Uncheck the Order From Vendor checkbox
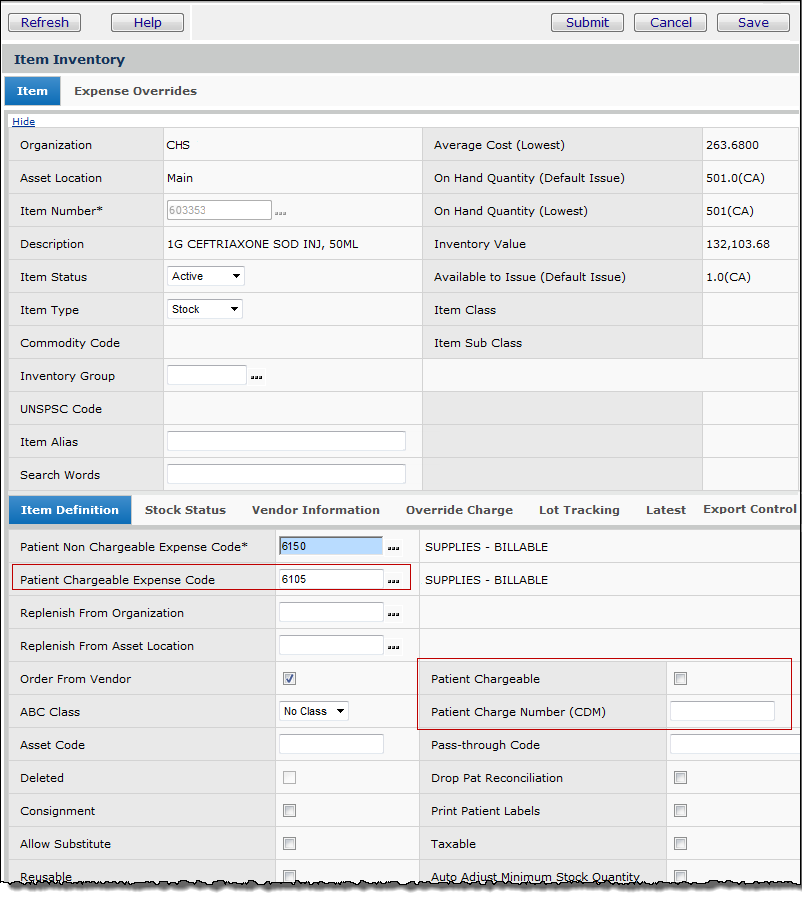 point(289,679)
